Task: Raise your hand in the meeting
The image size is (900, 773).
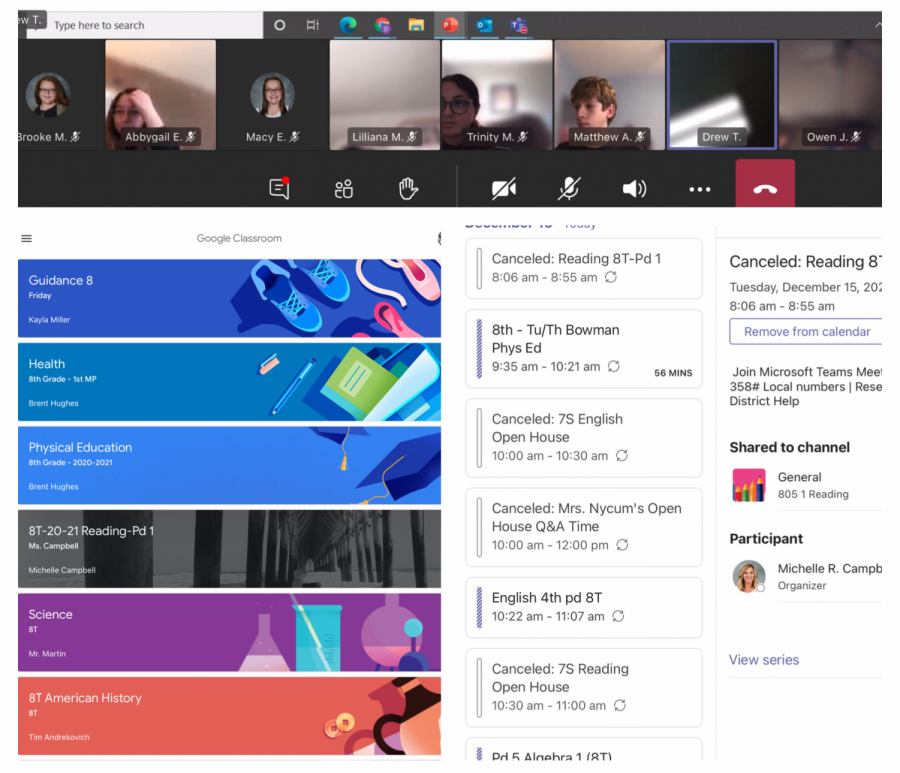Action: tap(408, 188)
